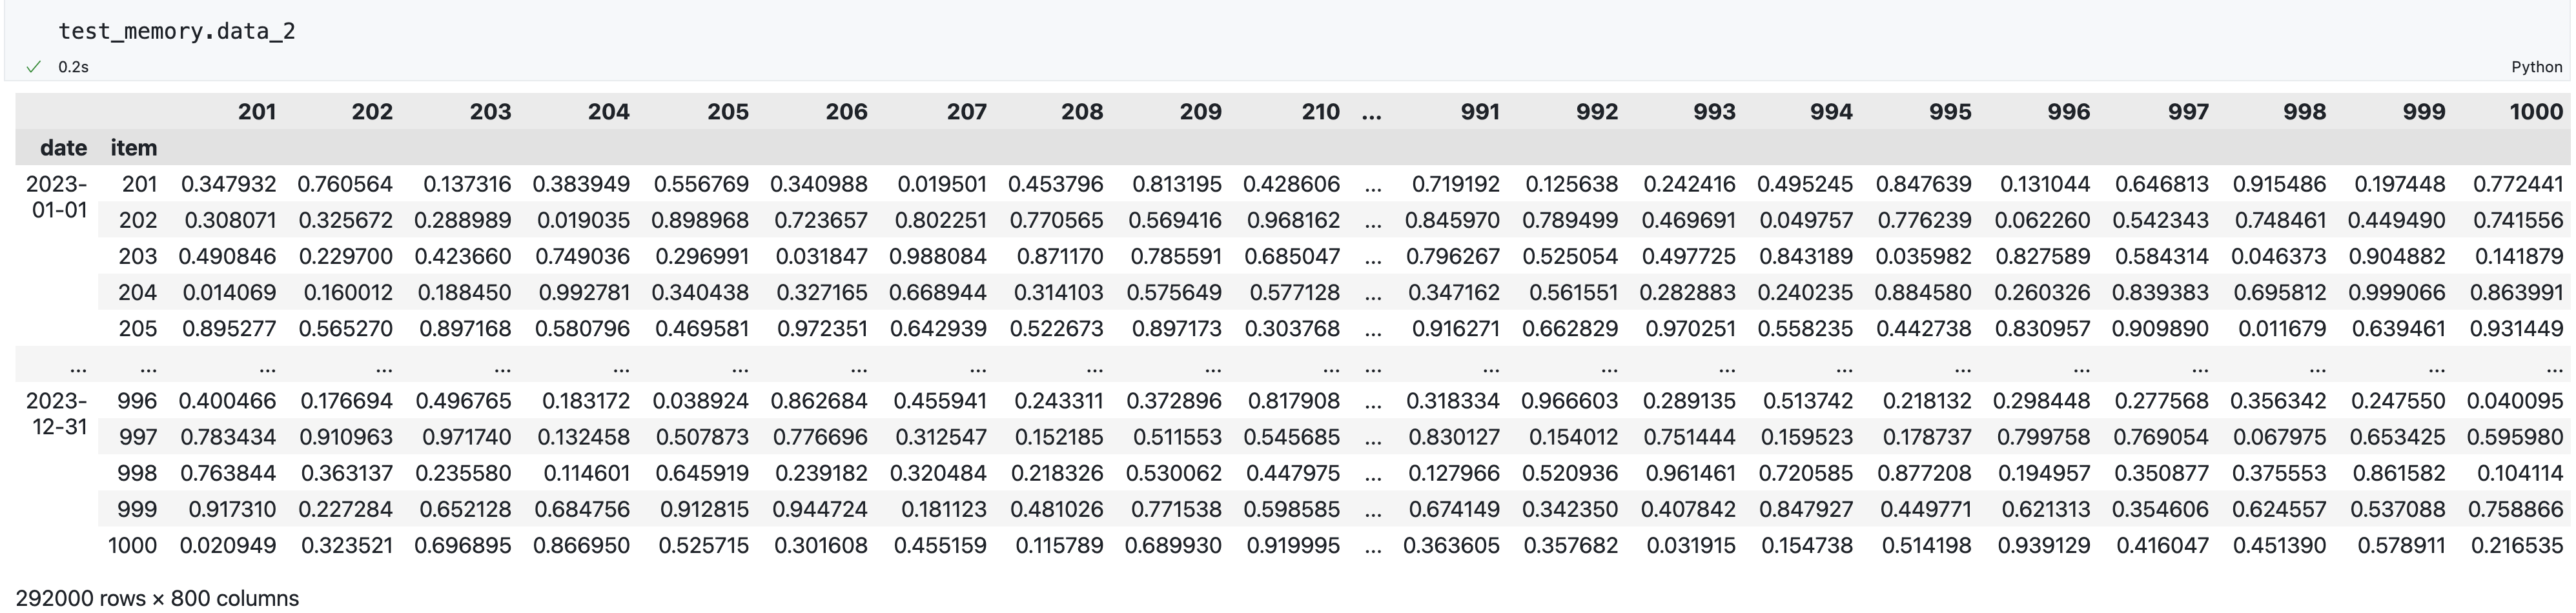Select column header 201
2576x613 pixels.
click(256, 112)
